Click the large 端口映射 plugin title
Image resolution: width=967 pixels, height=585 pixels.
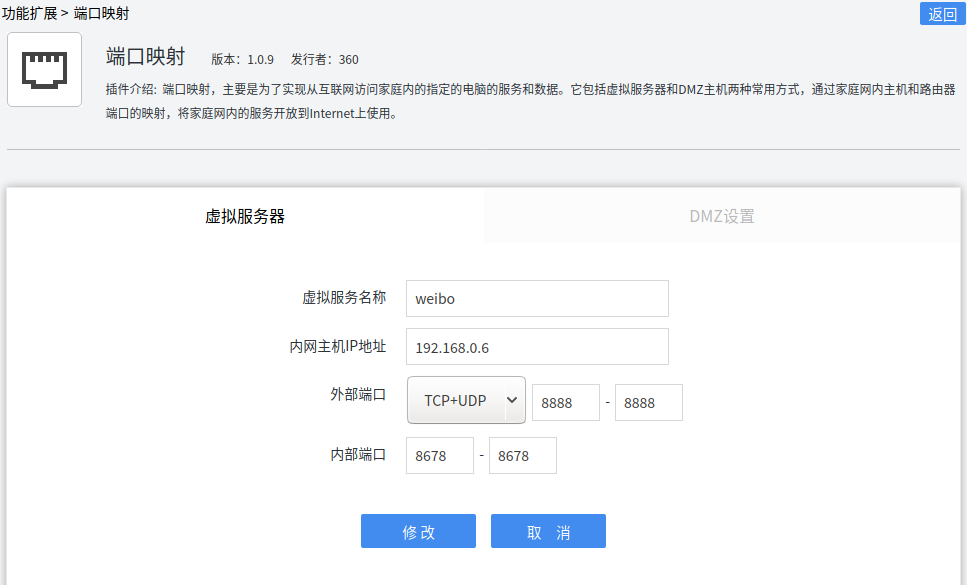coord(146,56)
